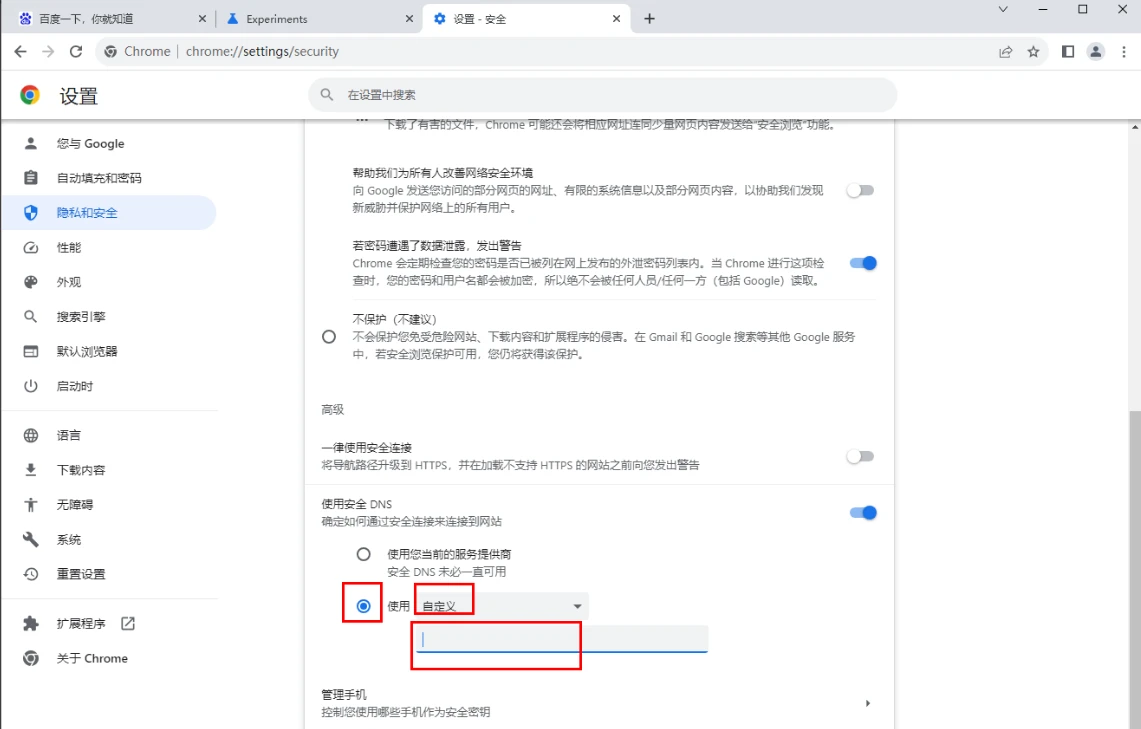Click the globe icon for 语言

tap(31, 435)
